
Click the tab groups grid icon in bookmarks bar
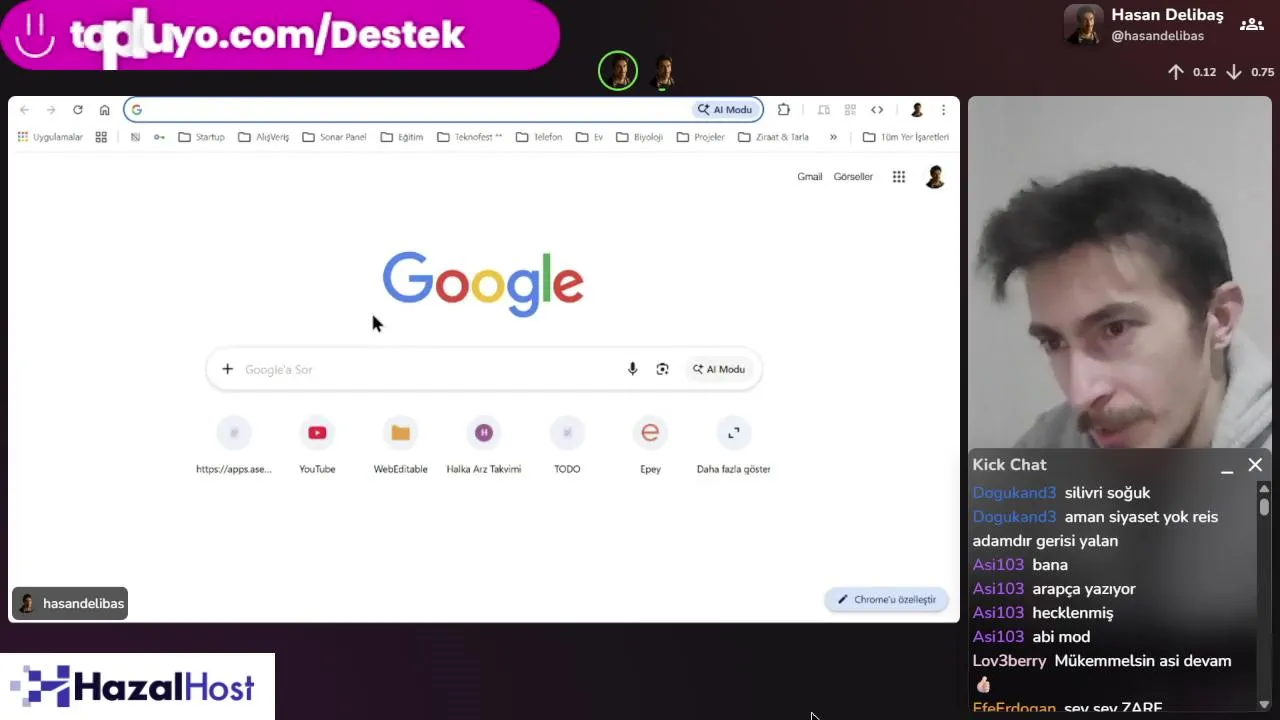101,137
